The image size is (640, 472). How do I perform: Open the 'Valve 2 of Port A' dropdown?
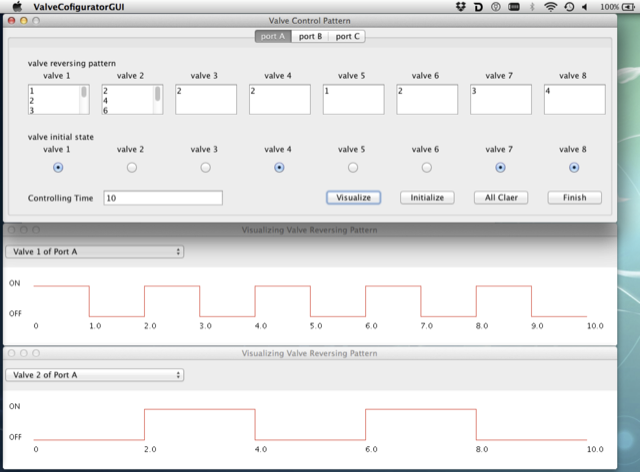95,375
